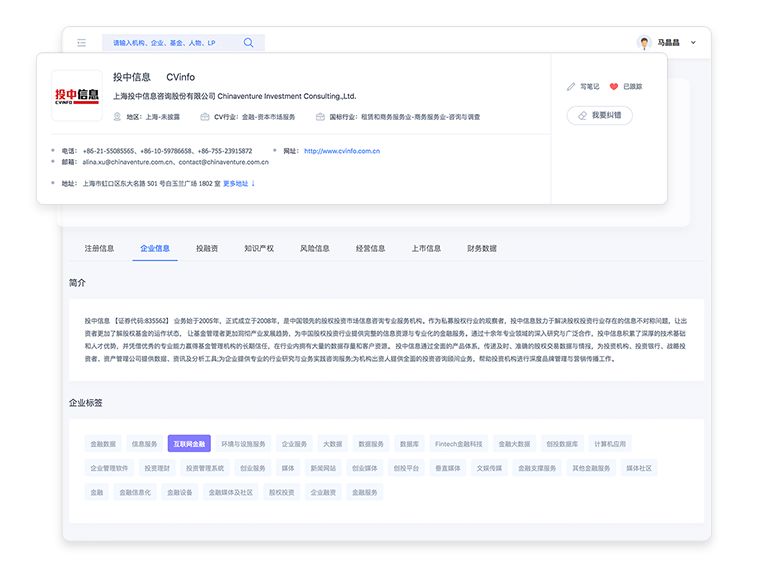
Task: Click the location pin icon by 地区
Action: pos(117,117)
